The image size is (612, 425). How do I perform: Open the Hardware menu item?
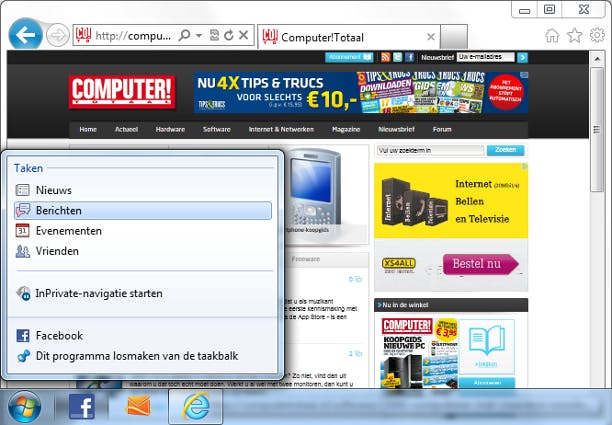170,130
